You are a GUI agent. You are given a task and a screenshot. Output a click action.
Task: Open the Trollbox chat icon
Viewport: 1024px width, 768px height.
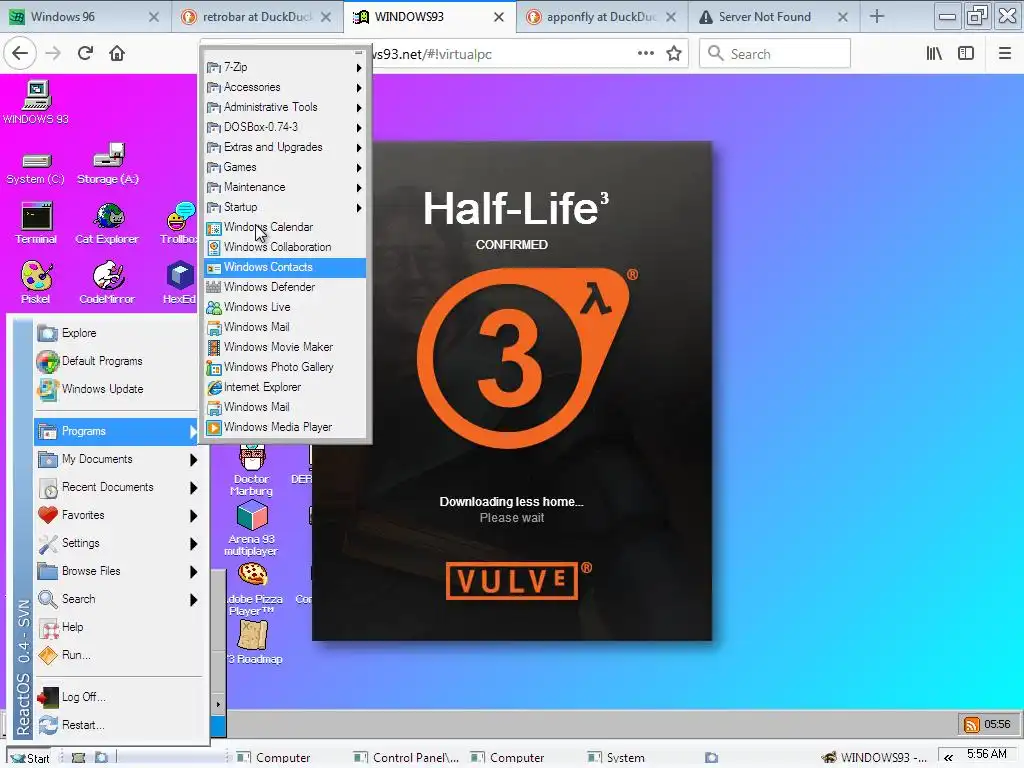(x=179, y=223)
